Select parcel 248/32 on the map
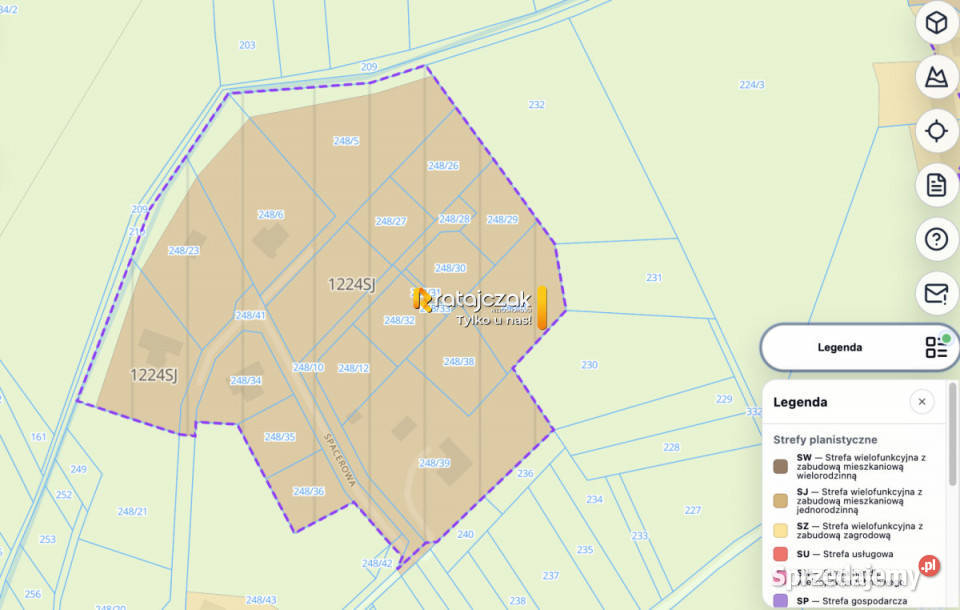The image size is (960, 610). pos(399,320)
